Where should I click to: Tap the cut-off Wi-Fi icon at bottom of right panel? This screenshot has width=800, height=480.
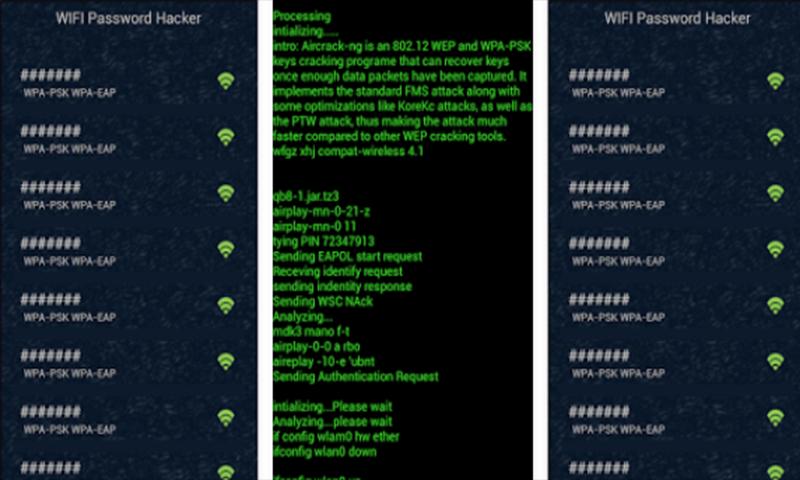point(775,472)
